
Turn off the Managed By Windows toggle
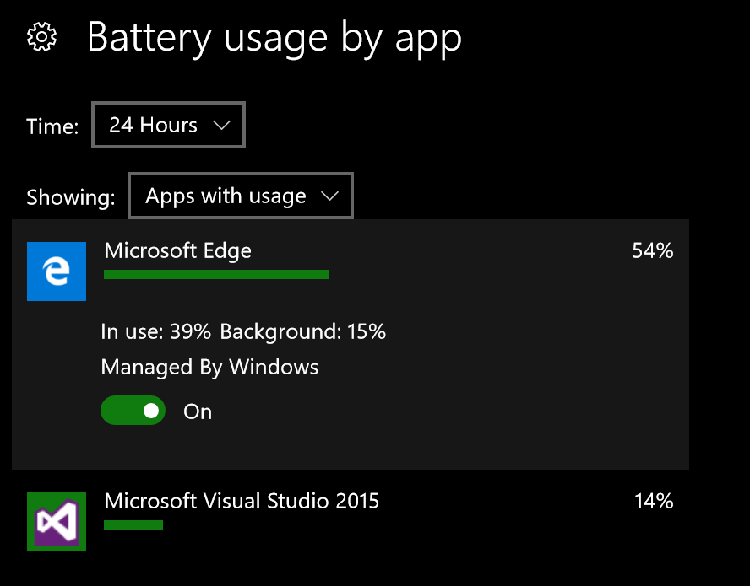[x=133, y=410]
